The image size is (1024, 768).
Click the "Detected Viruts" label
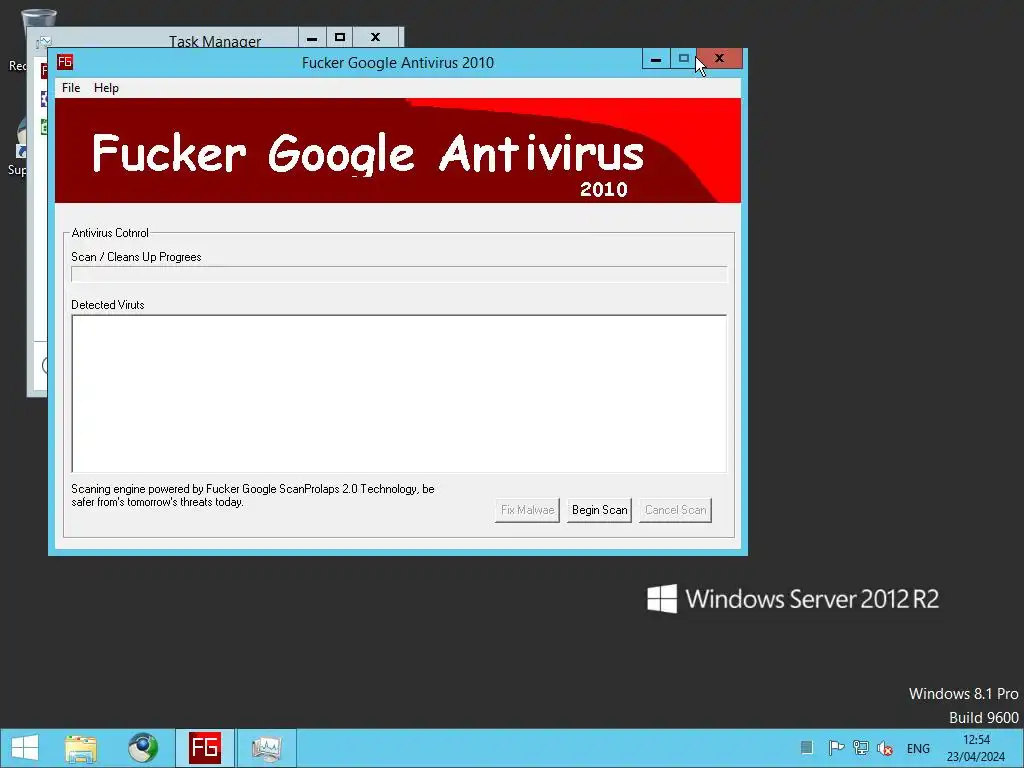click(x=108, y=305)
